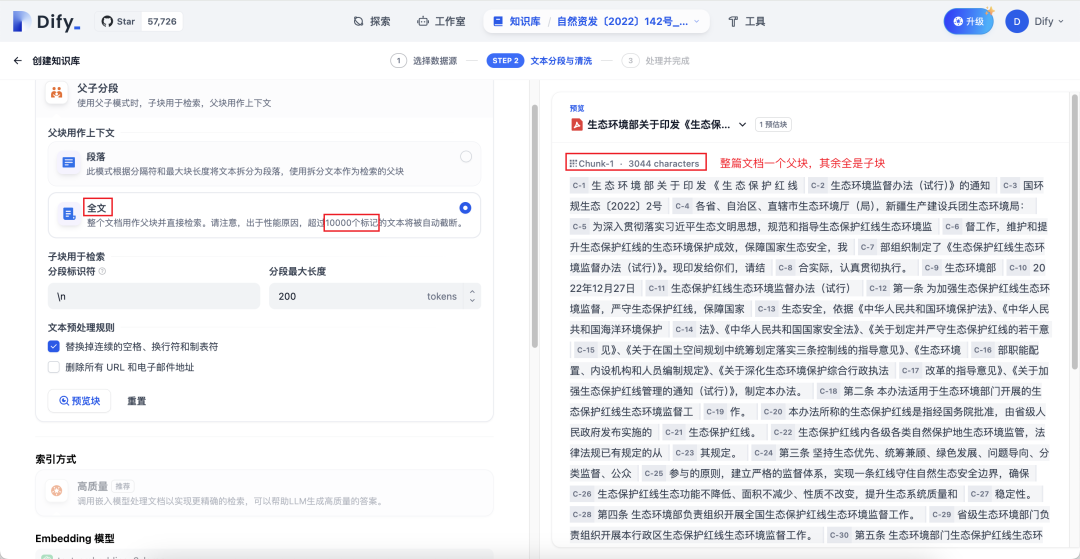This screenshot has width=1080, height=559.
Task: Click the 升级 upgrade button
Action: click(x=968, y=21)
